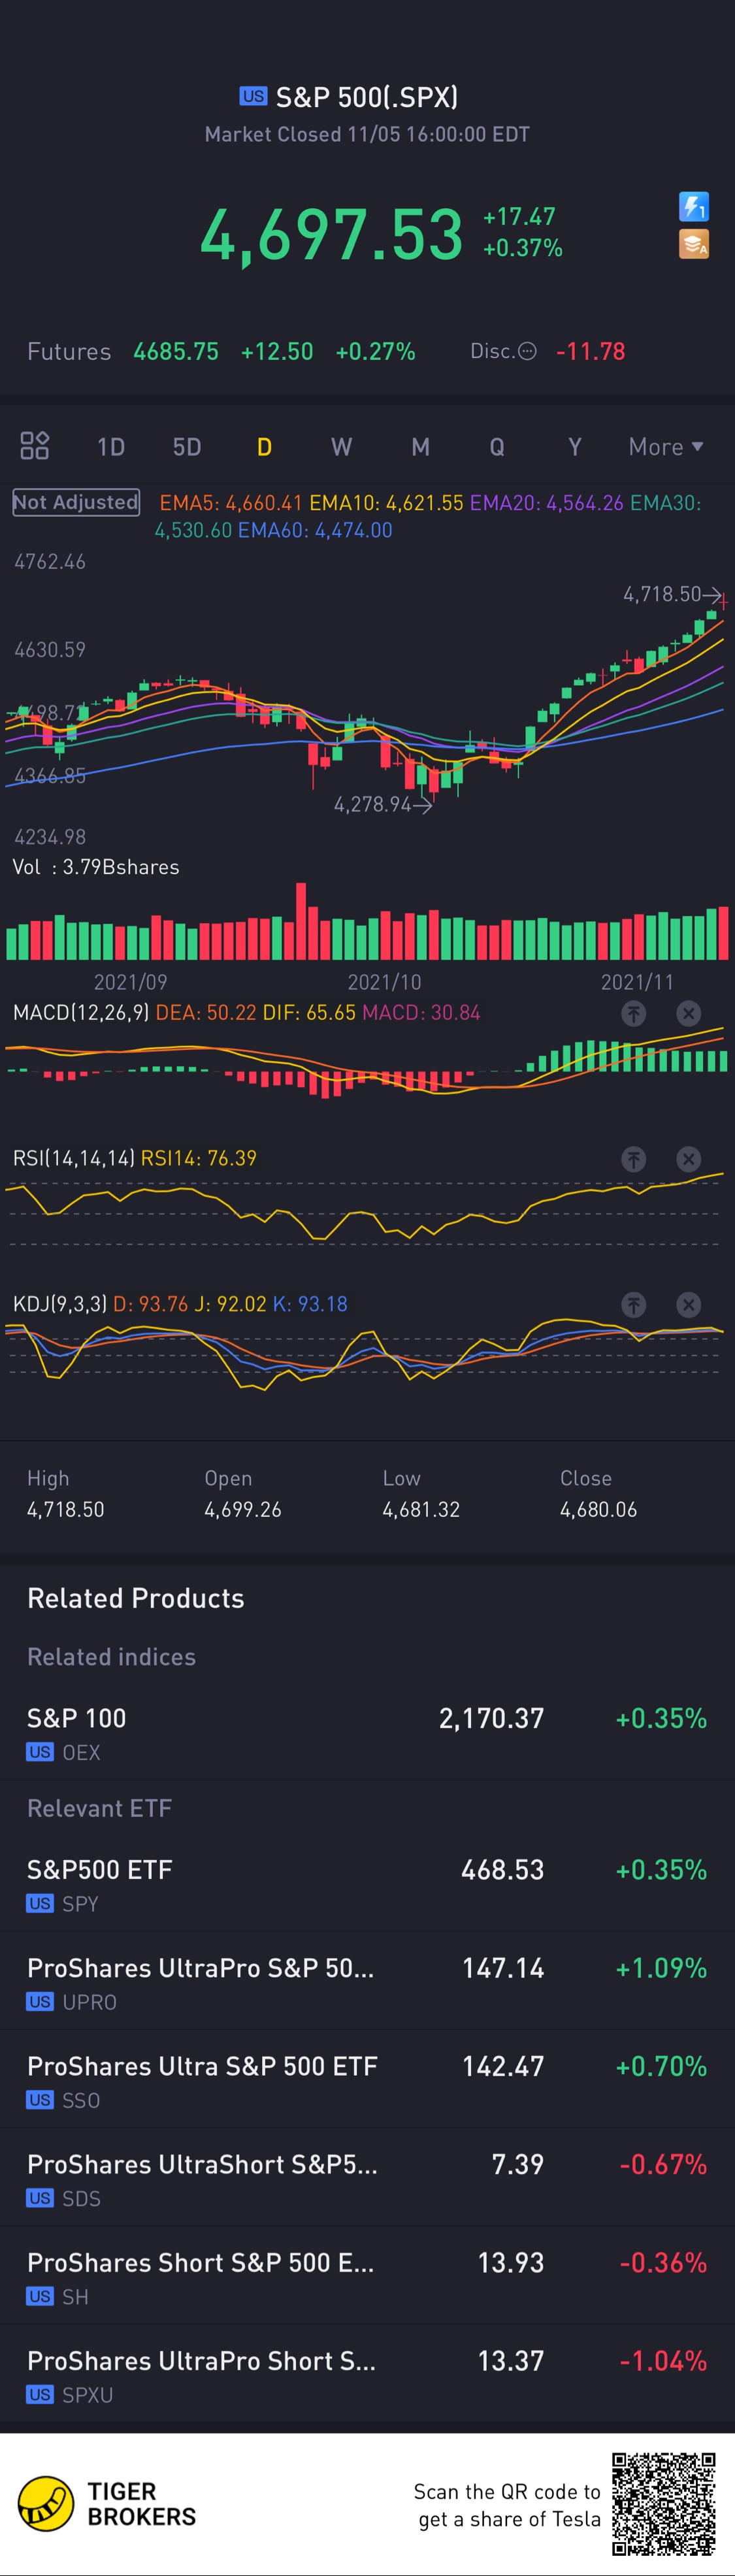Image resolution: width=735 pixels, height=2576 pixels.
Task: Tap the Tesla share QR code
Action: click(x=664, y=2503)
